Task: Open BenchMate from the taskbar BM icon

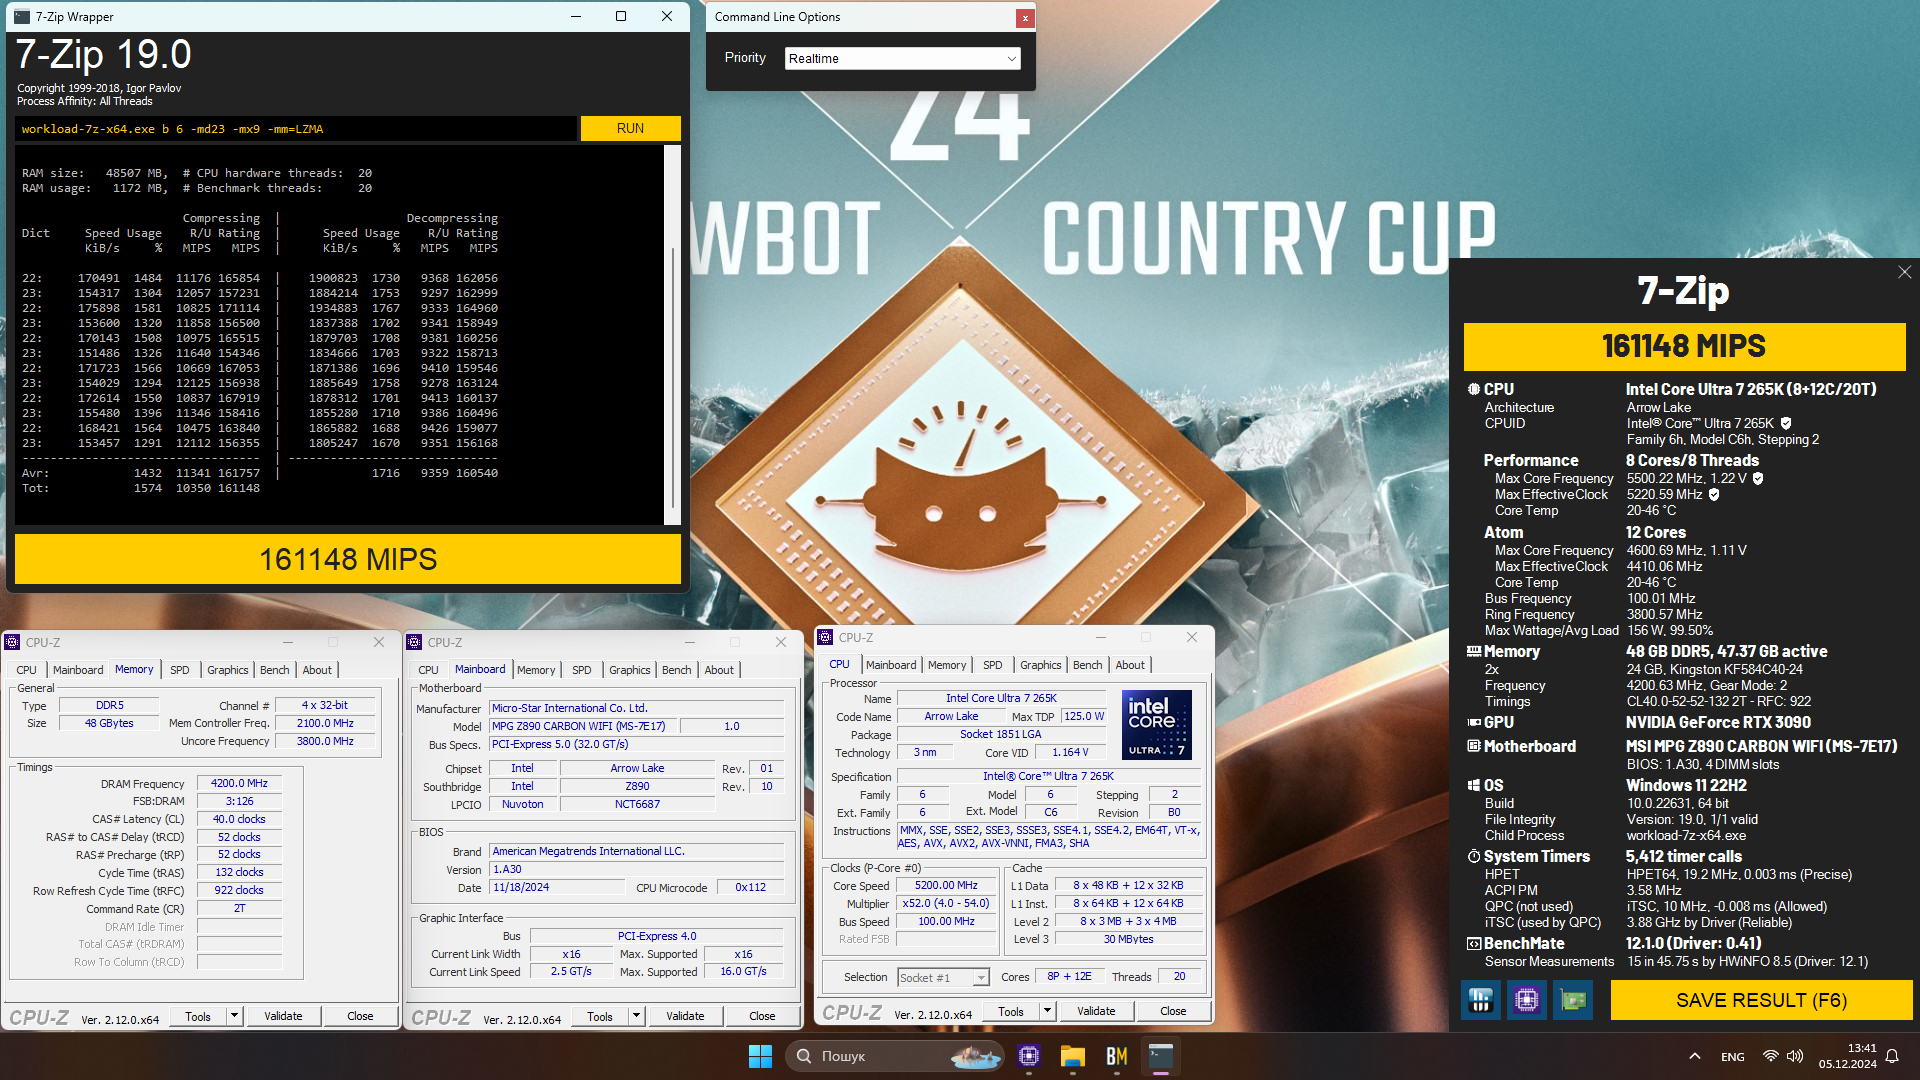Action: click(x=1117, y=1056)
